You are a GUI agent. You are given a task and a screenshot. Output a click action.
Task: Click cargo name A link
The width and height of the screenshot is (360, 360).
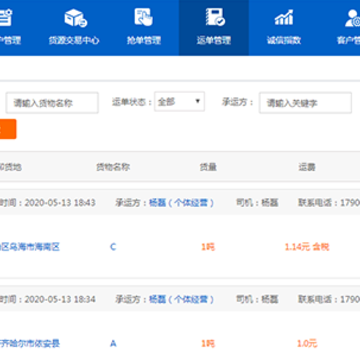113,343
